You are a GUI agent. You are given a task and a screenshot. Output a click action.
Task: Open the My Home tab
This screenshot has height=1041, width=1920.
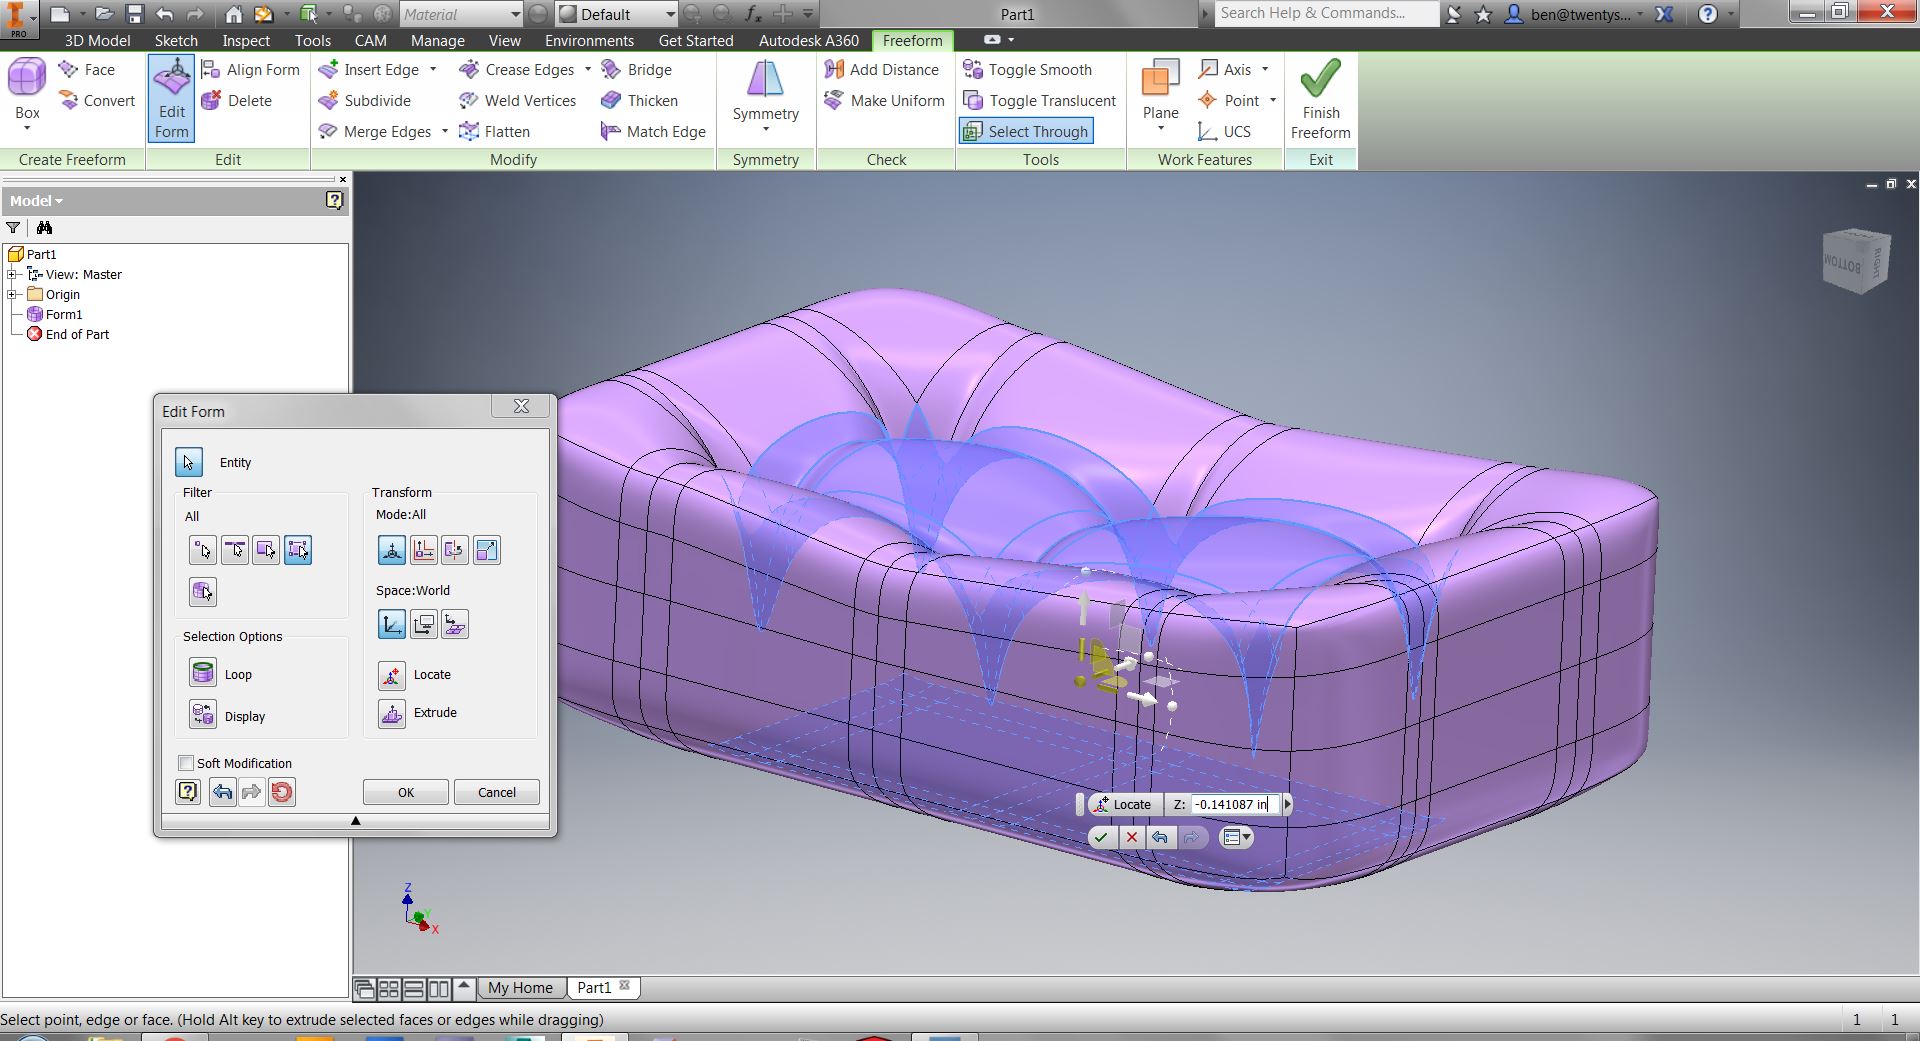(520, 987)
